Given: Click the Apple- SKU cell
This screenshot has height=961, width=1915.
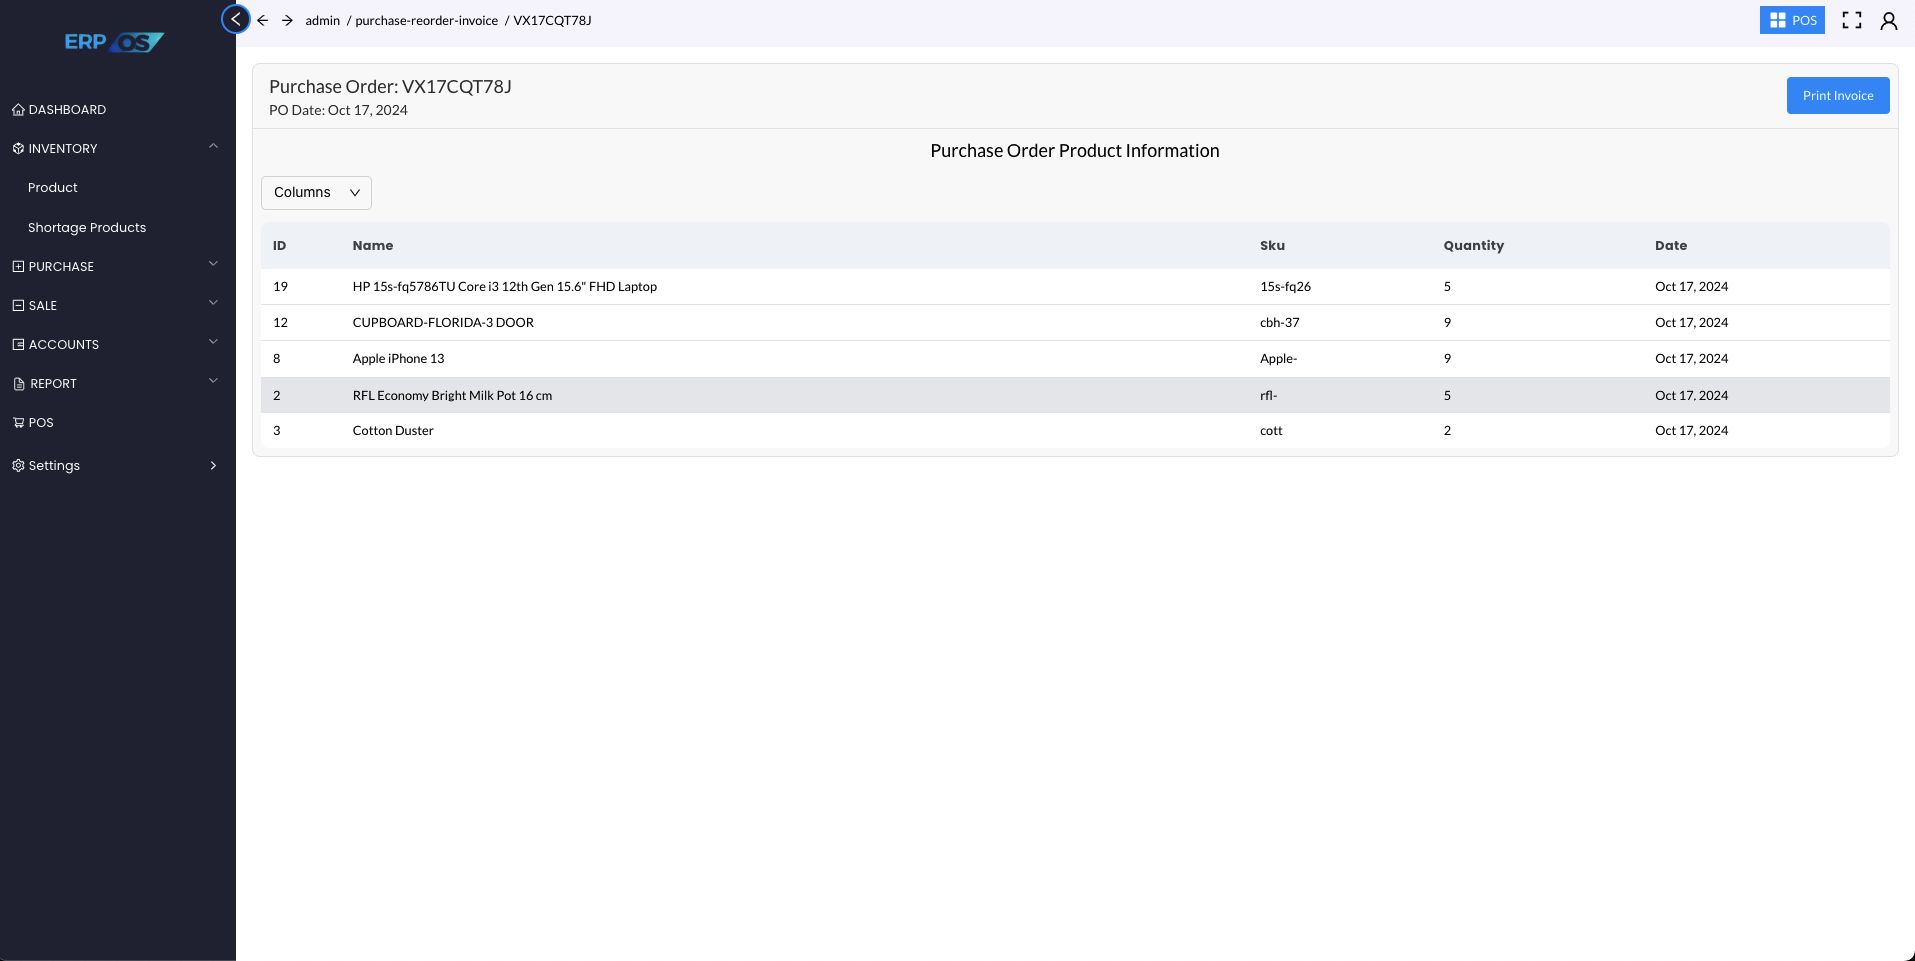Looking at the screenshot, I should point(1278,359).
